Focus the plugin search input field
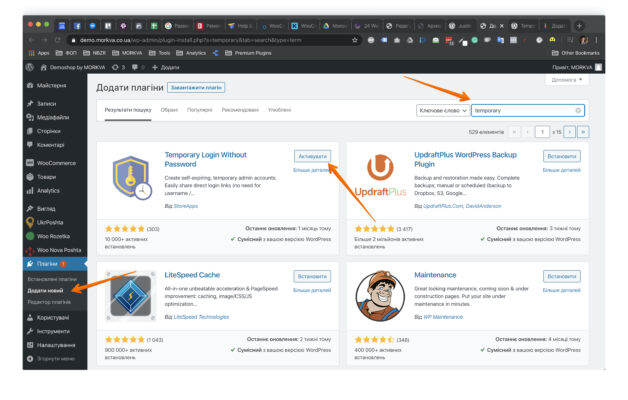Viewport: 628px width, 400px height. [x=527, y=111]
